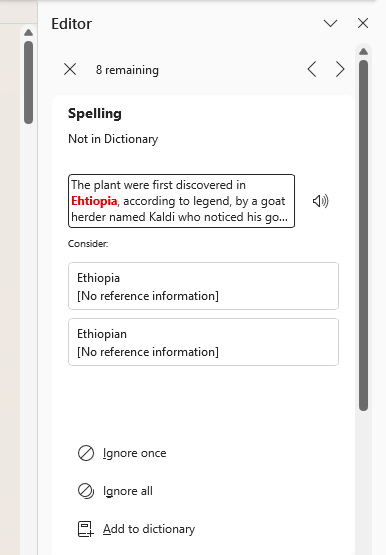The height and width of the screenshot is (555, 386).
Task: Click the '8 remaining' counter text
Action: coord(127,70)
